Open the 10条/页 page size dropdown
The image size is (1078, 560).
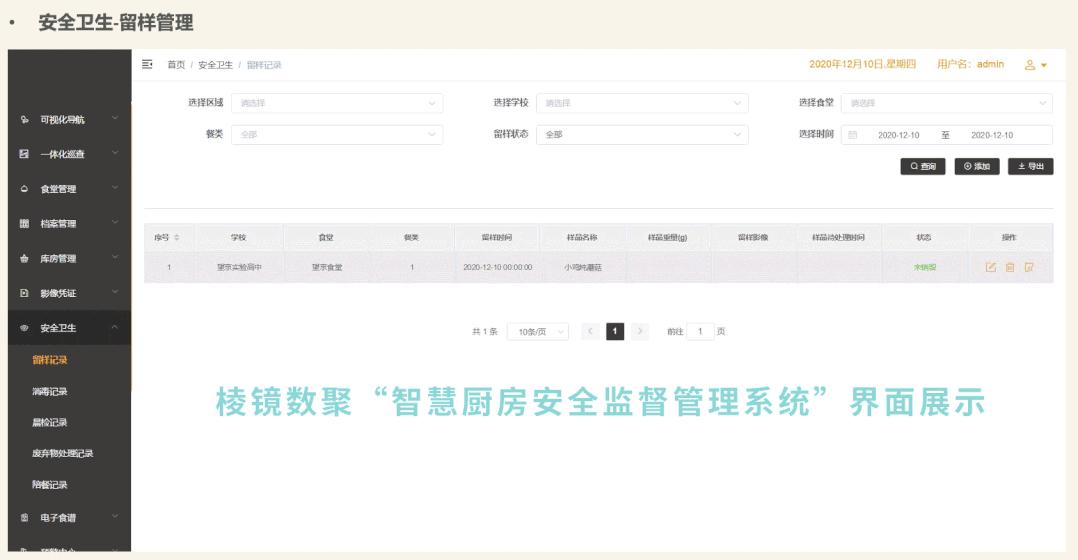[538, 332]
